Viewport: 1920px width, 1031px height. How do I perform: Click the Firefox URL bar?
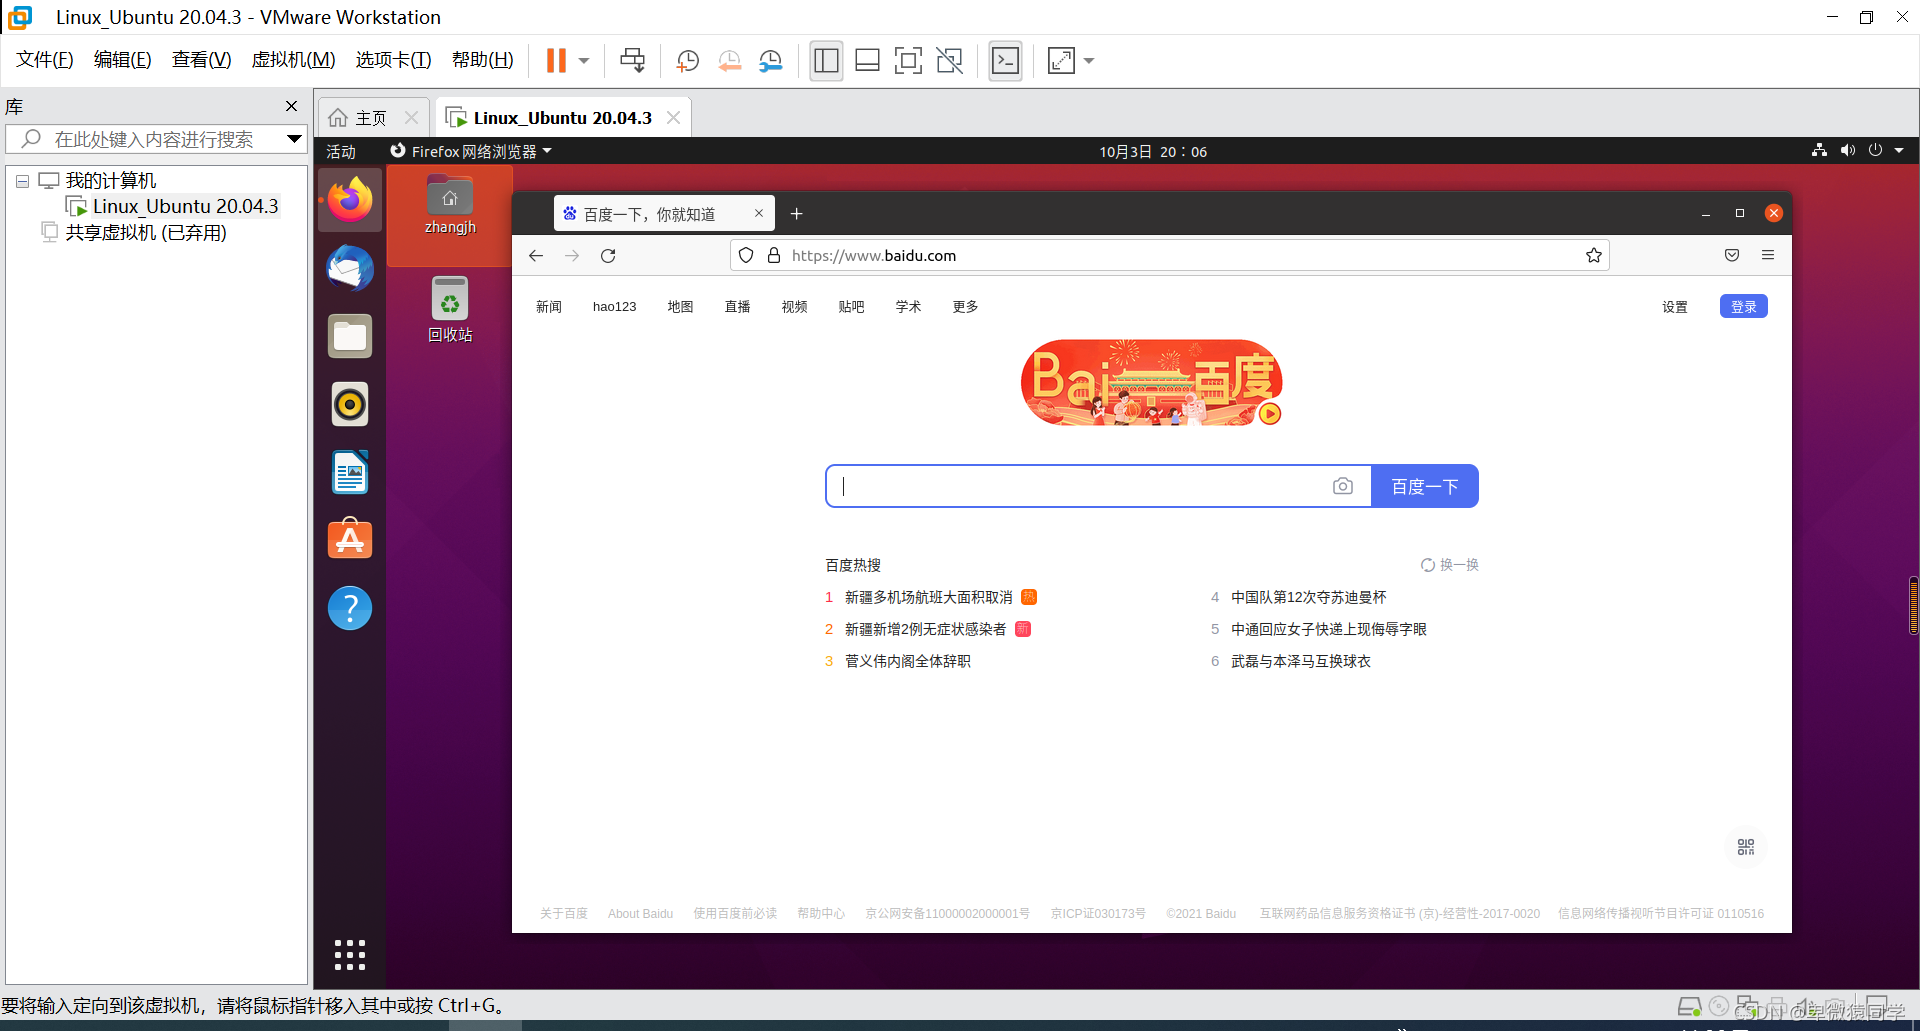point(1170,256)
